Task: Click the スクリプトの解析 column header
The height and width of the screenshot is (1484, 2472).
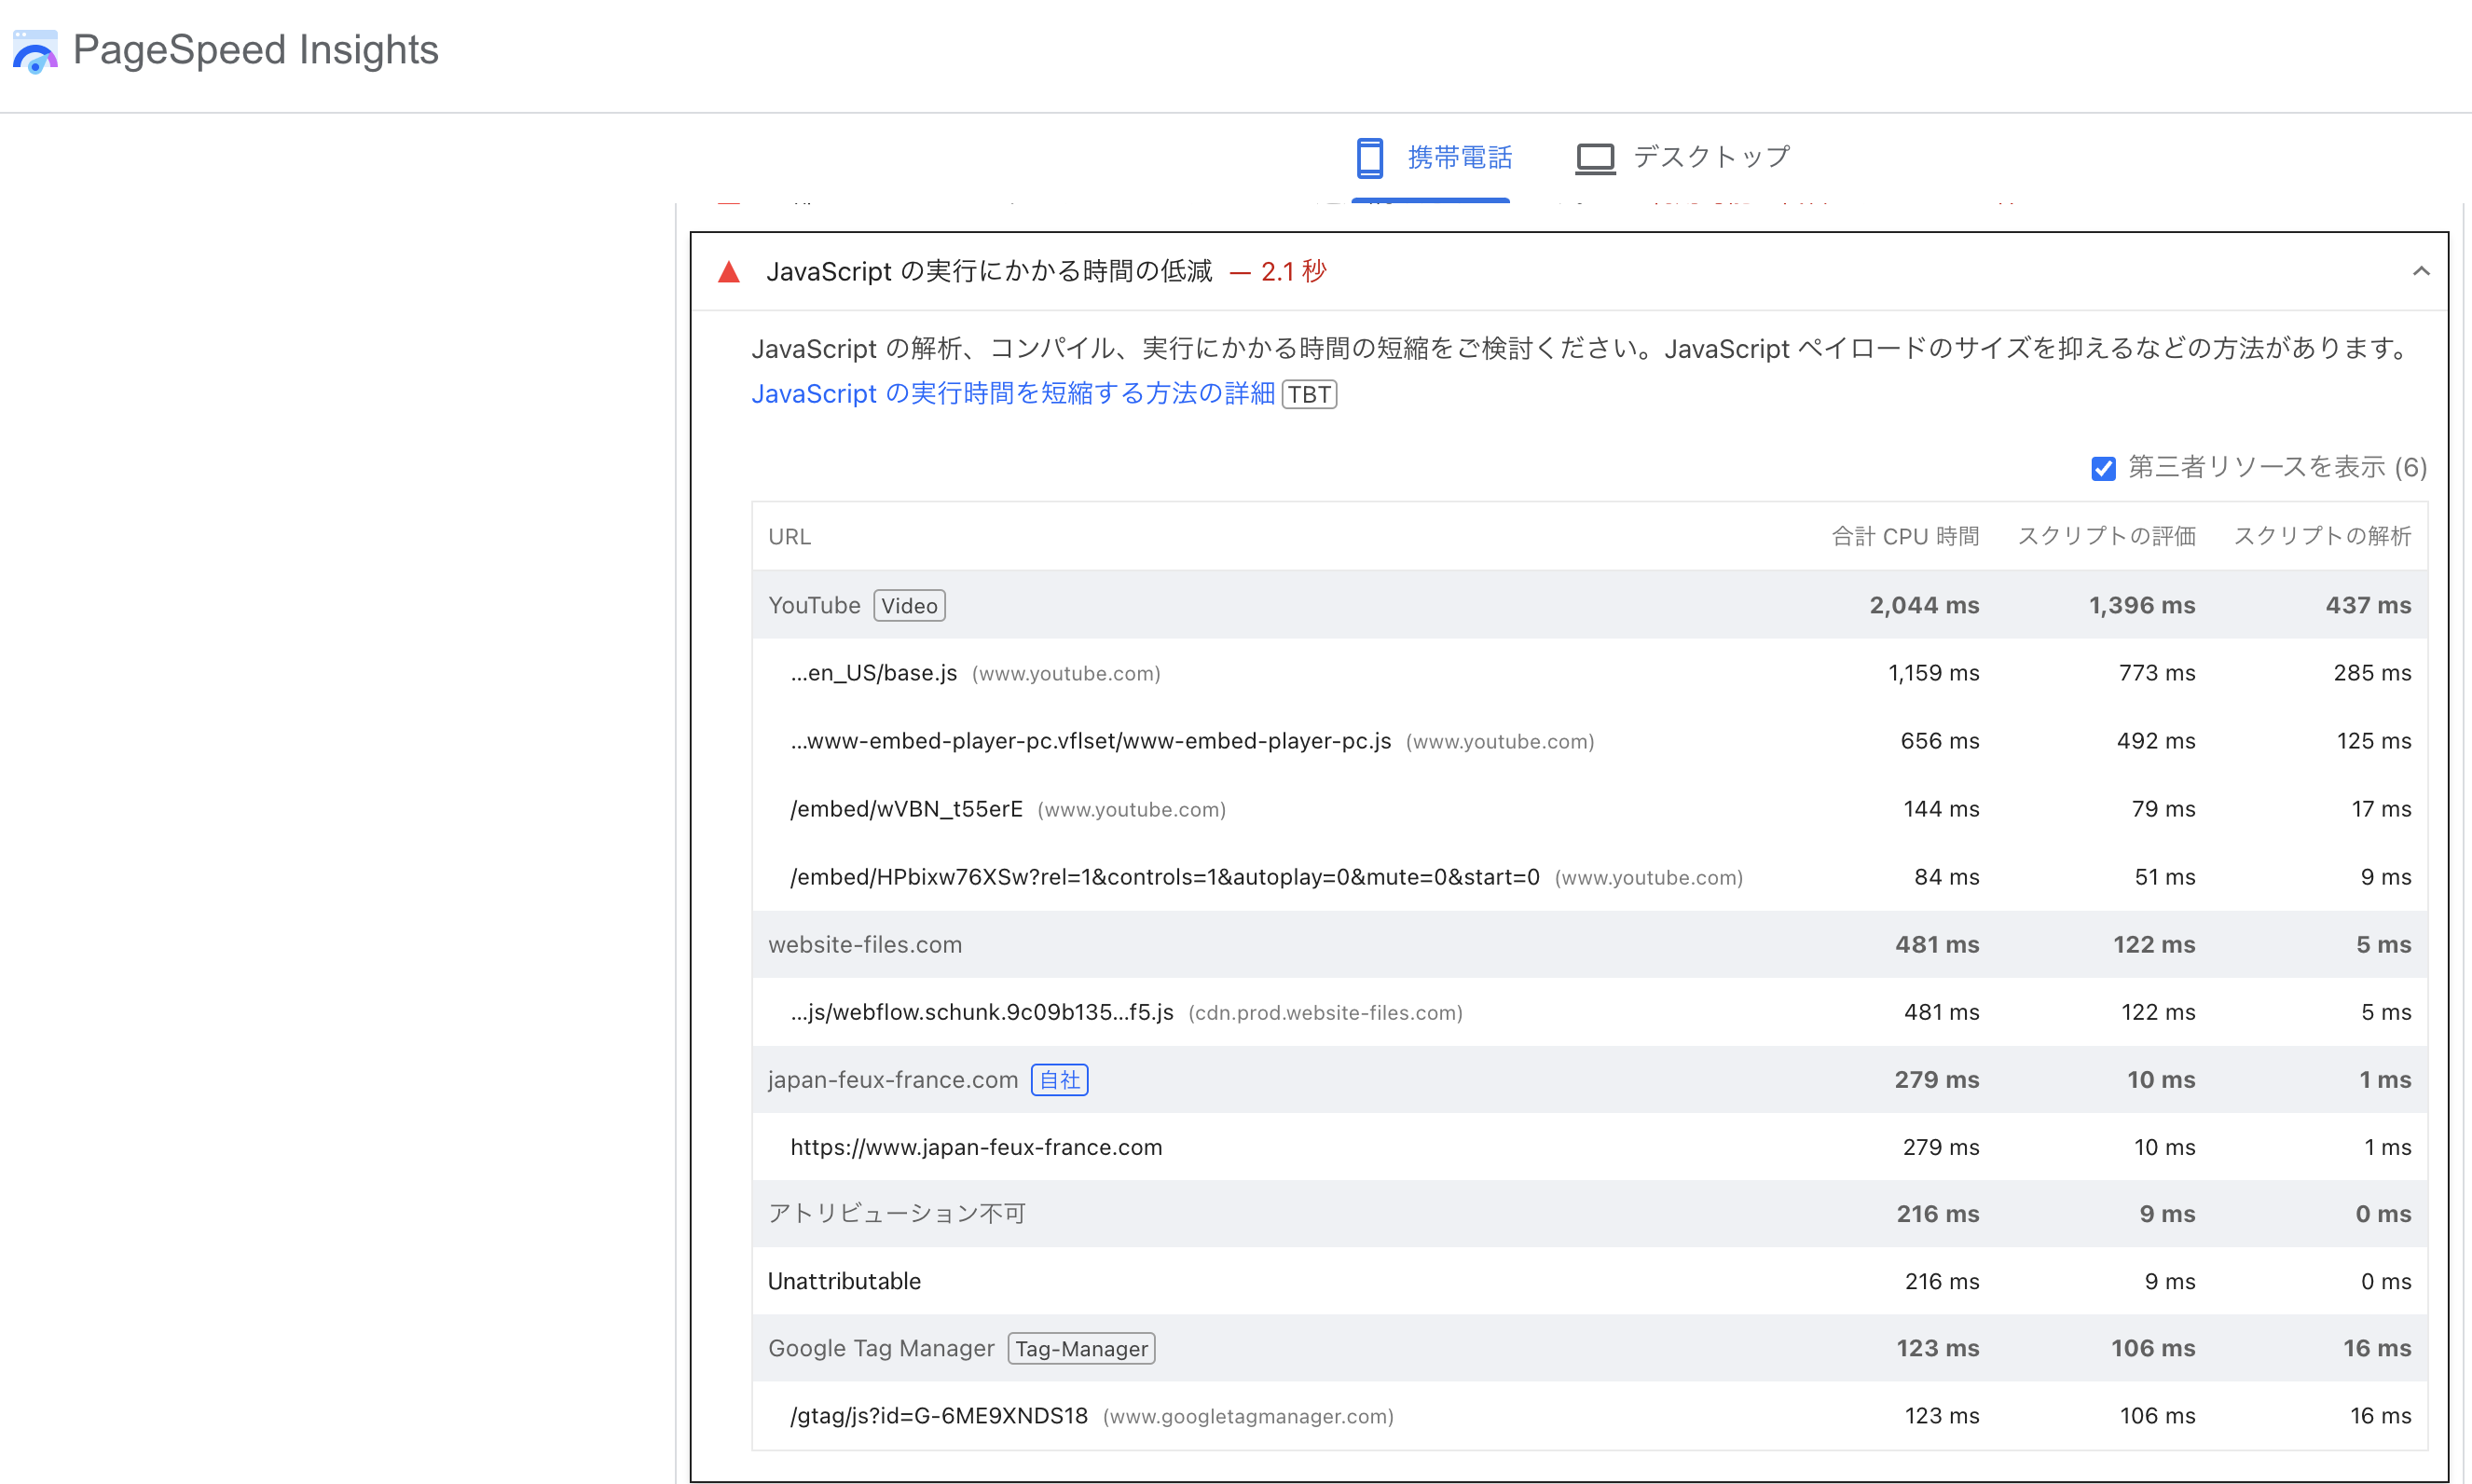Action: pyautogui.click(x=2323, y=537)
